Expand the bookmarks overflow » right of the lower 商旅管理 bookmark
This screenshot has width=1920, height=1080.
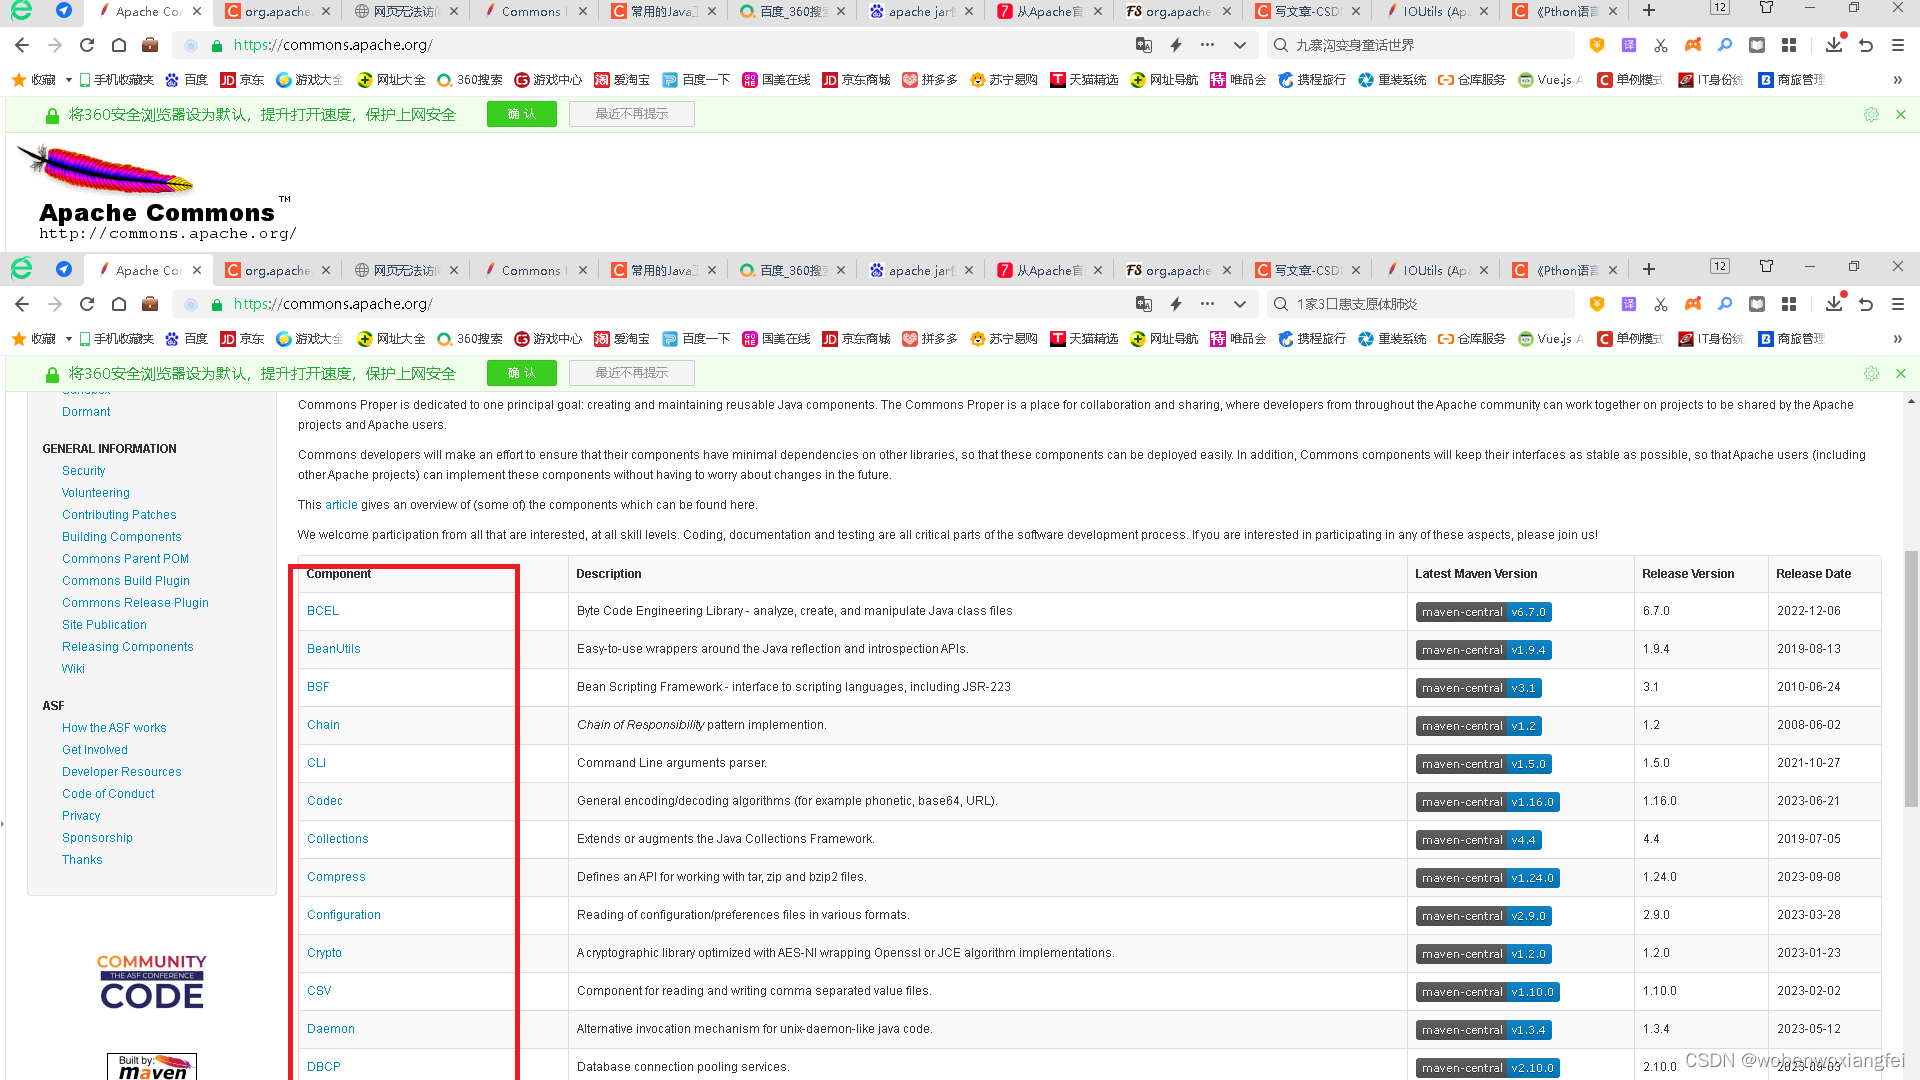(1897, 339)
